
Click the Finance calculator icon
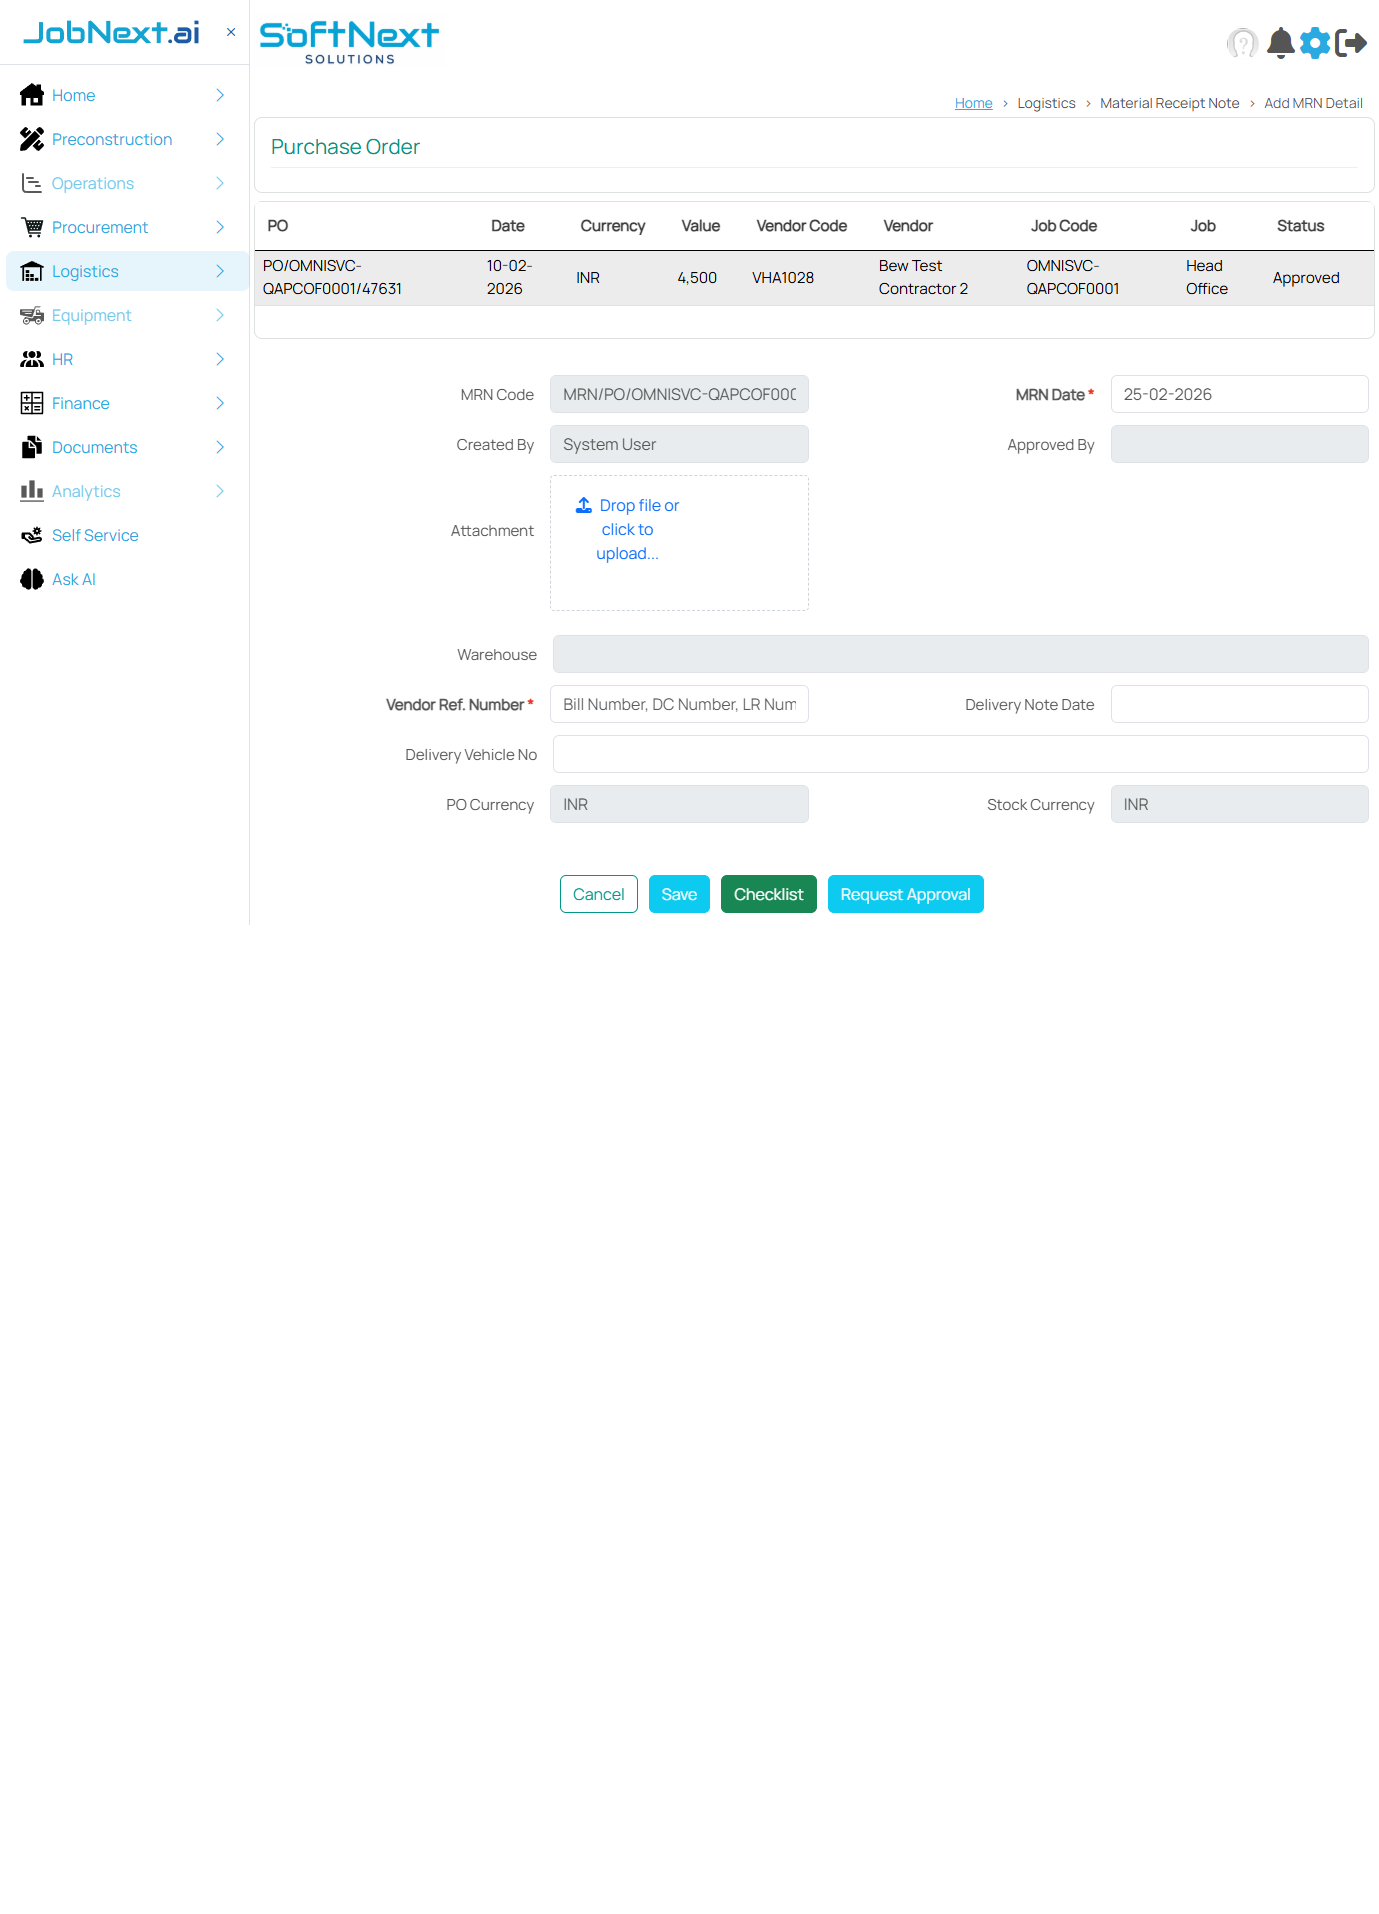pyautogui.click(x=32, y=403)
